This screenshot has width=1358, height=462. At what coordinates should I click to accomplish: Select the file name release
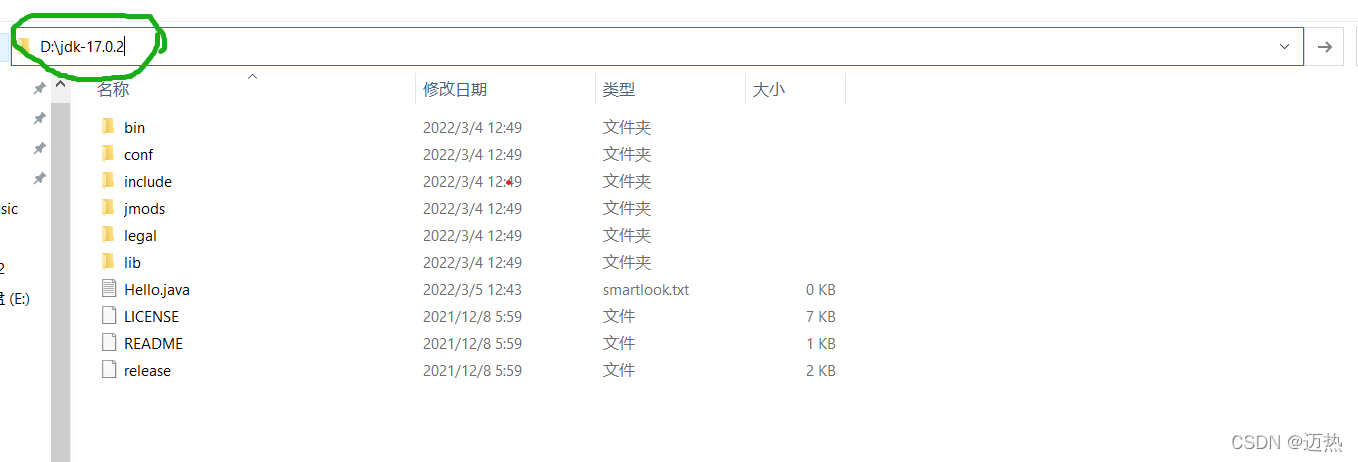coord(147,371)
